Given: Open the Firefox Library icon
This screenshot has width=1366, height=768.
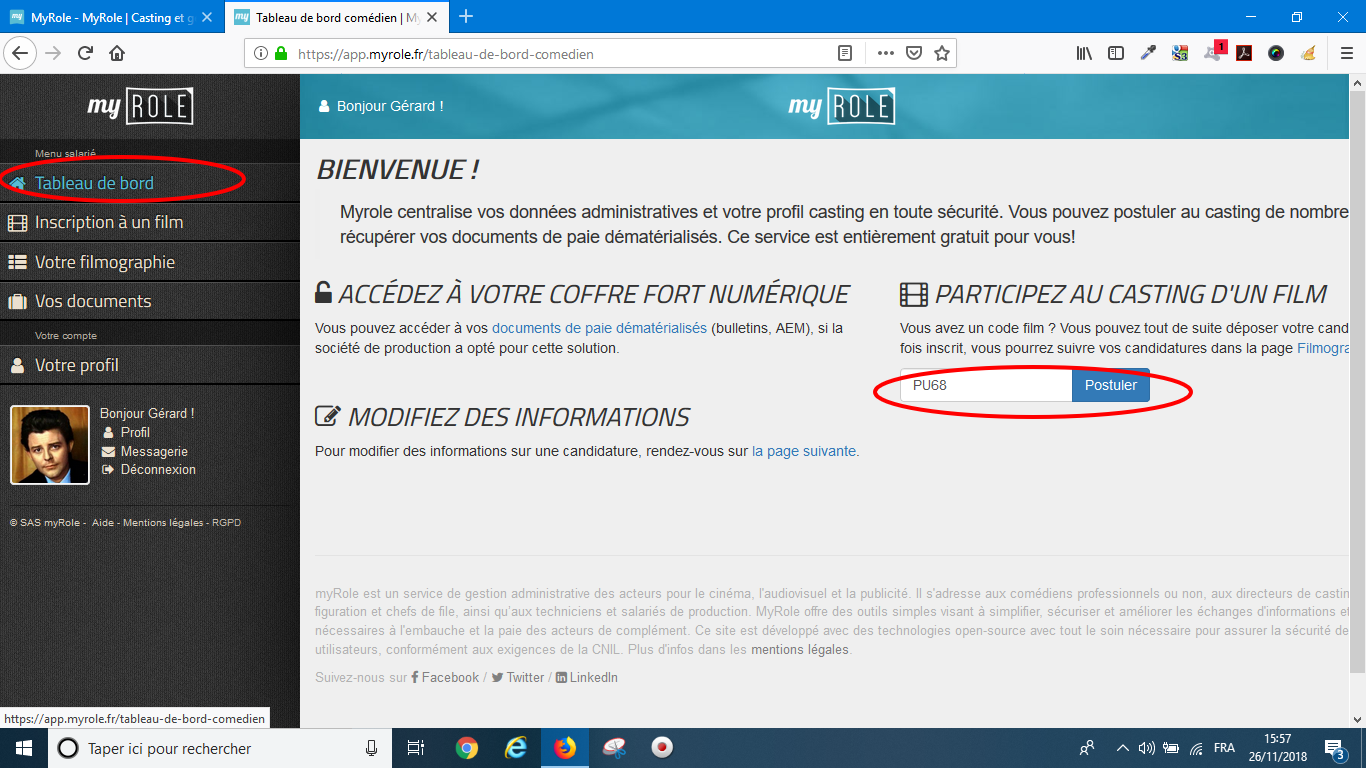Looking at the screenshot, I should [x=1084, y=53].
